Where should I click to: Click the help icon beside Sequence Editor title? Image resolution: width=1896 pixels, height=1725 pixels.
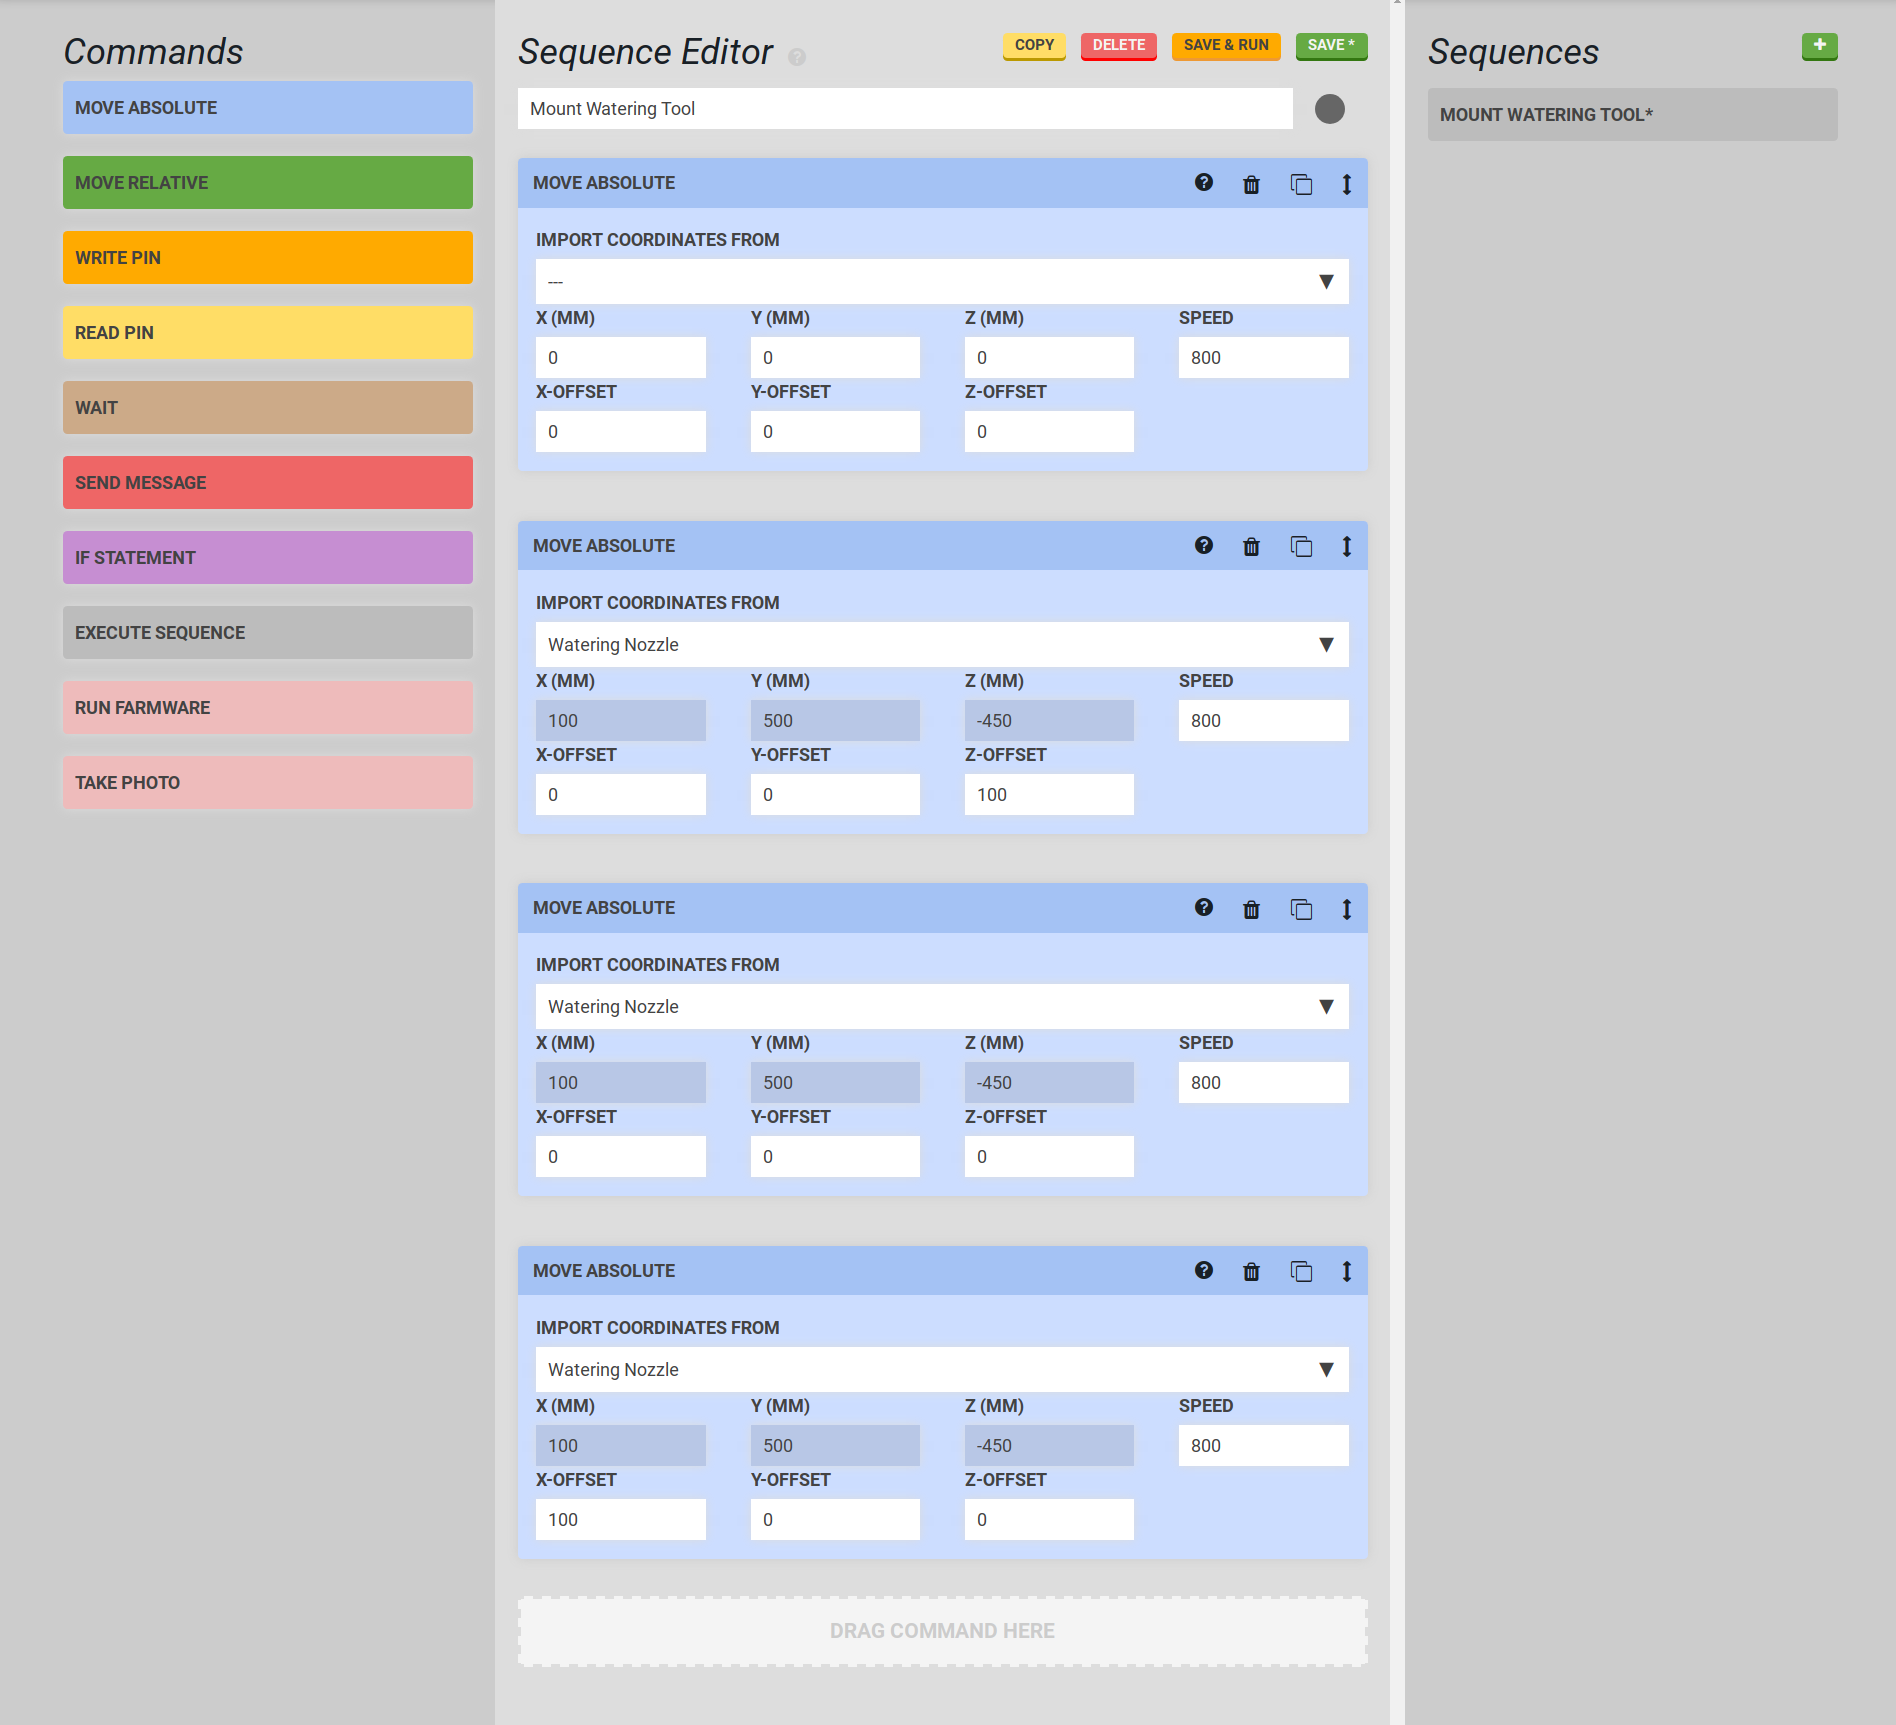pos(797,57)
